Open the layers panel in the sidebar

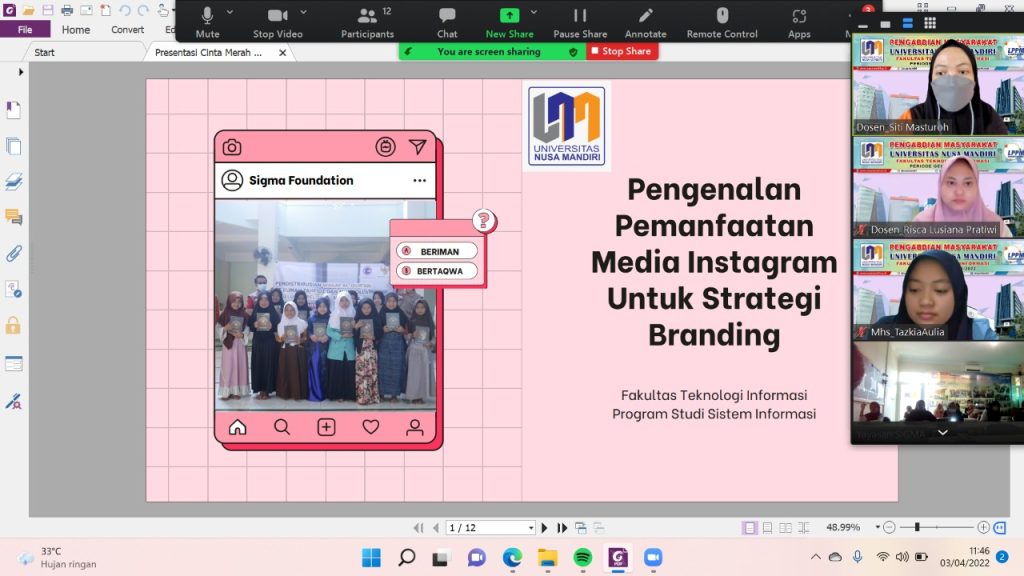click(x=13, y=182)
